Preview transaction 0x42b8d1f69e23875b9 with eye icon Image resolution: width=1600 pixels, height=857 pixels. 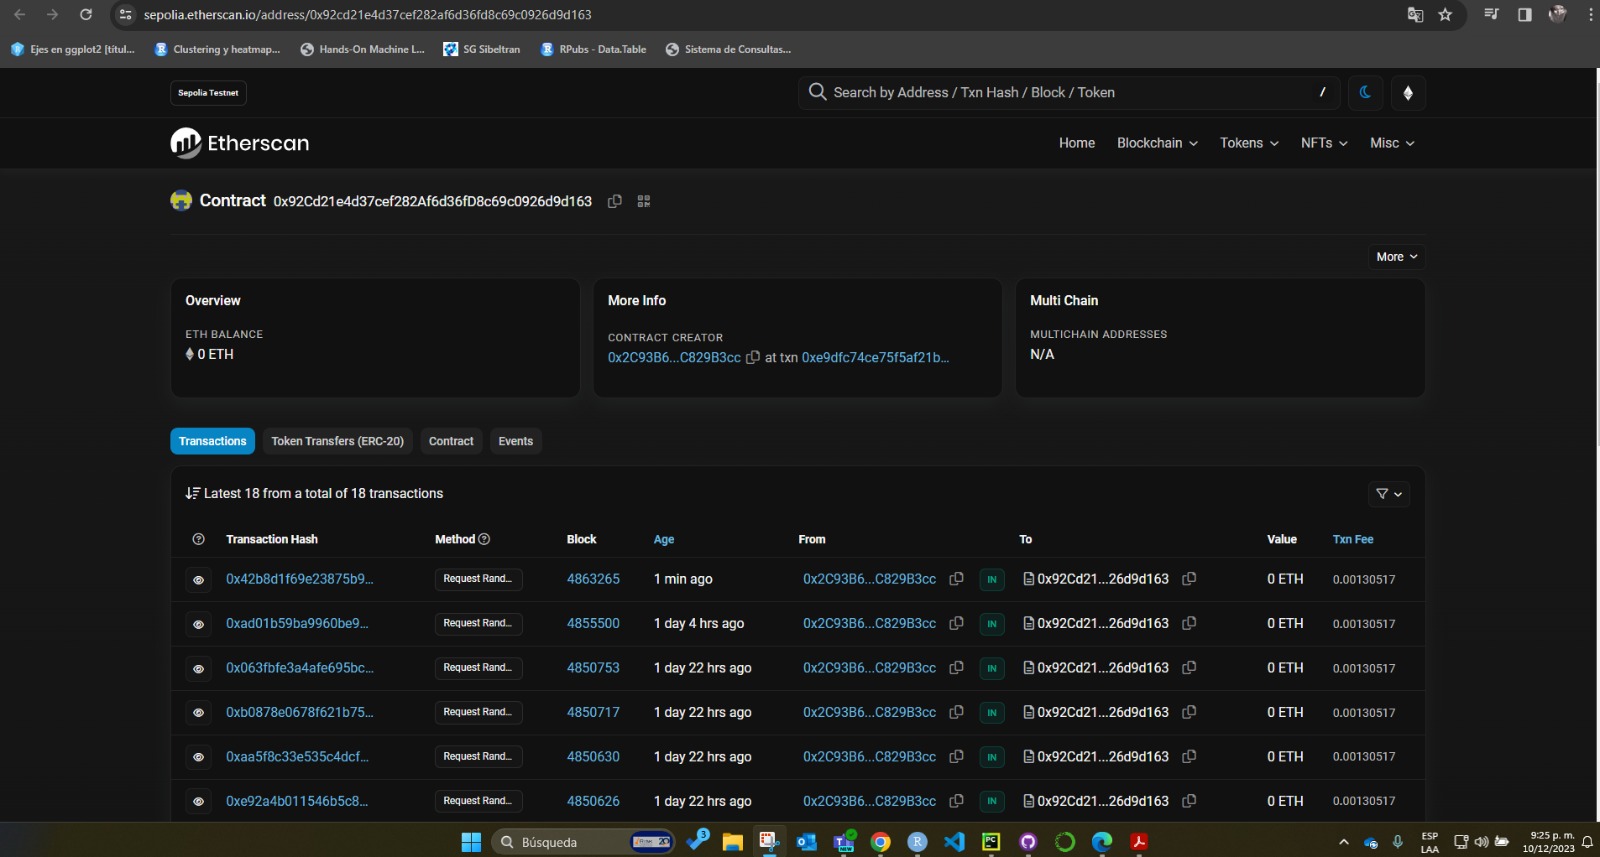coord(198,580)
